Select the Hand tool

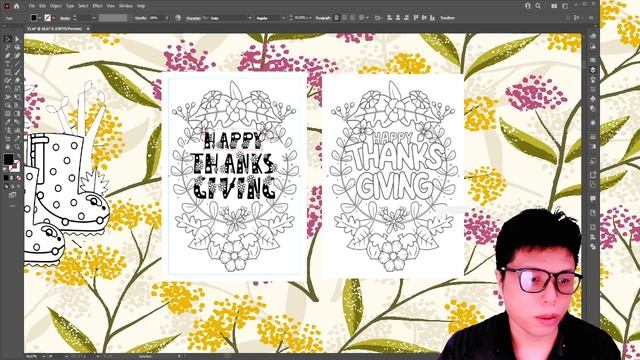pos(7,147)
